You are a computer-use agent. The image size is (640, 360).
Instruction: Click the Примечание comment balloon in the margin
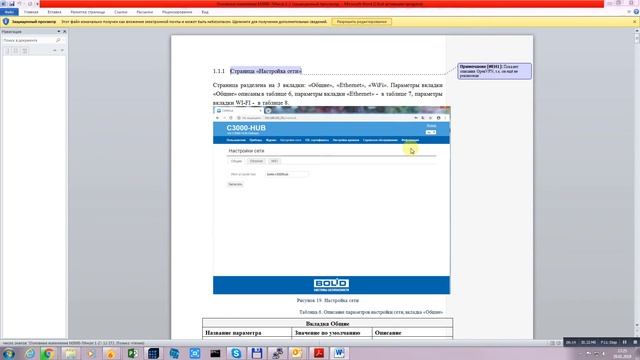pyautogui.click(x=494, y=71)
